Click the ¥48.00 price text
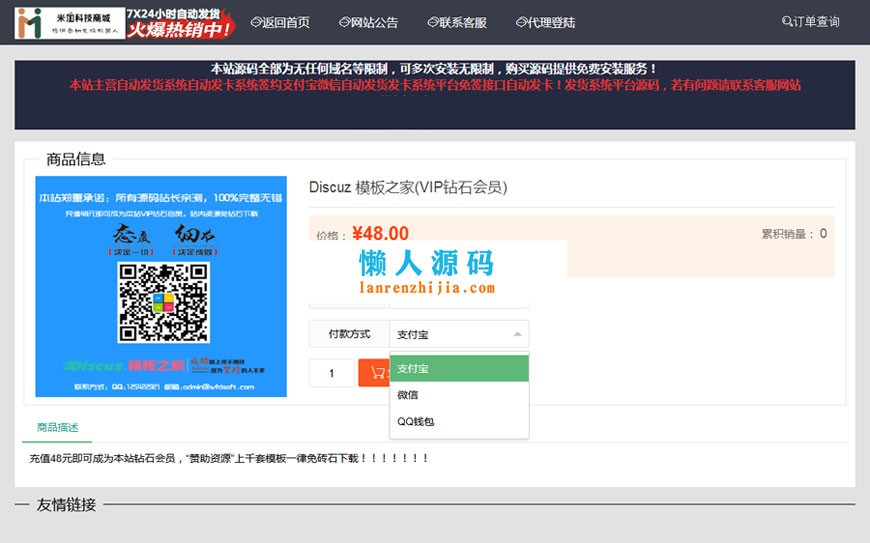The height and width of the screenshot is (543, 870). [380, 234]
